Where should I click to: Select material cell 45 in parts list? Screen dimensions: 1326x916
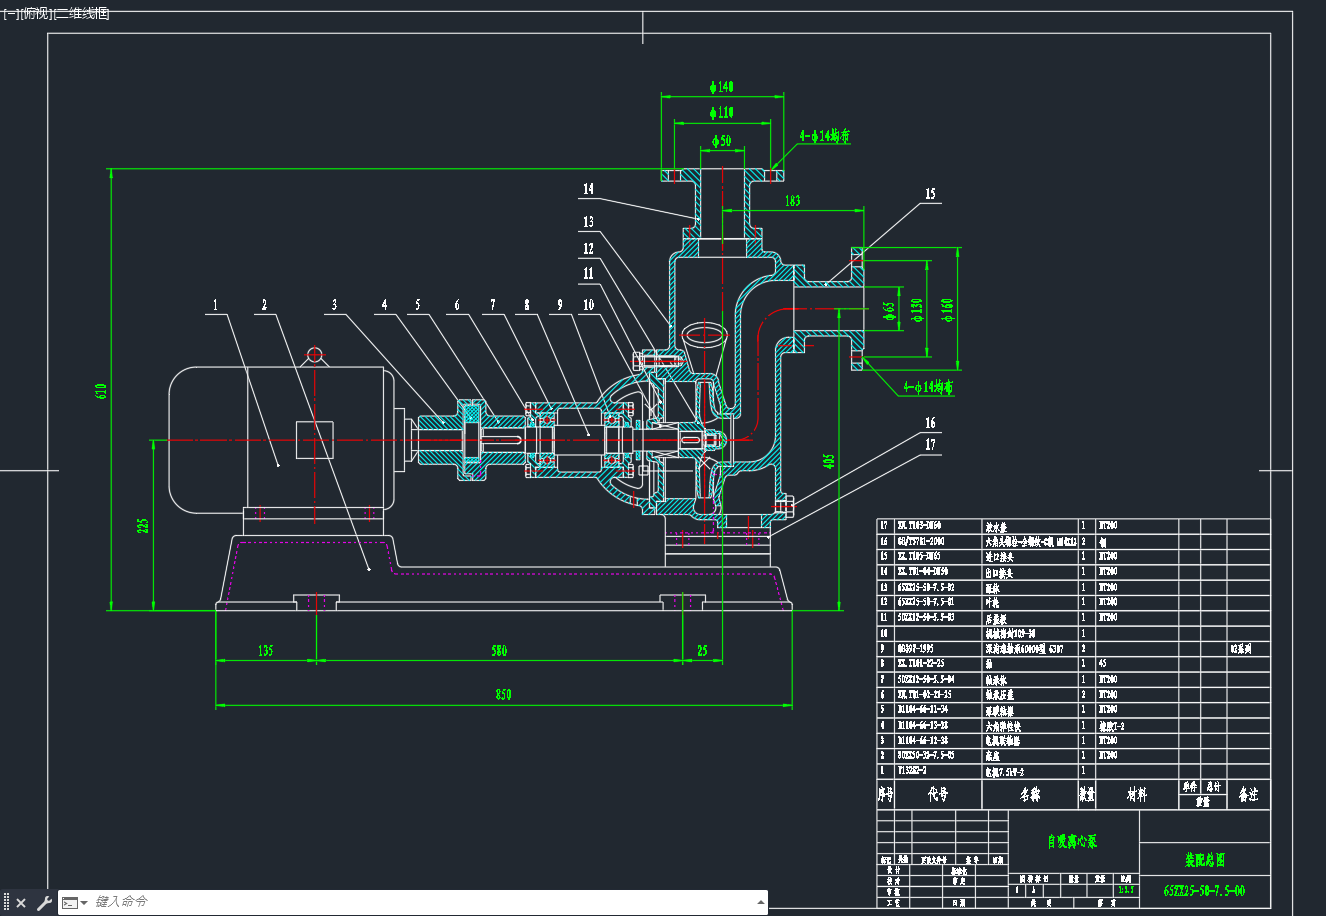click(x=1105, y=664)
